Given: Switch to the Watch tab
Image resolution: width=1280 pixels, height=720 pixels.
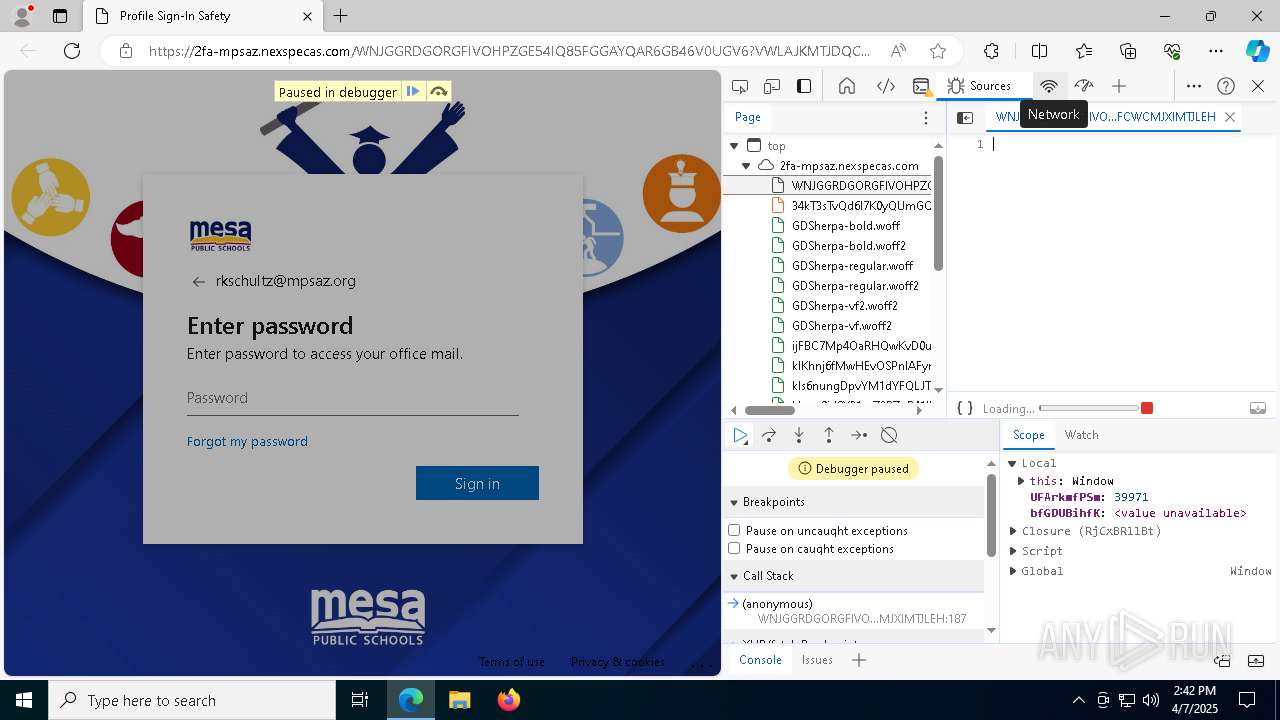Looking at the screenshot, I should pos(1081,435).
